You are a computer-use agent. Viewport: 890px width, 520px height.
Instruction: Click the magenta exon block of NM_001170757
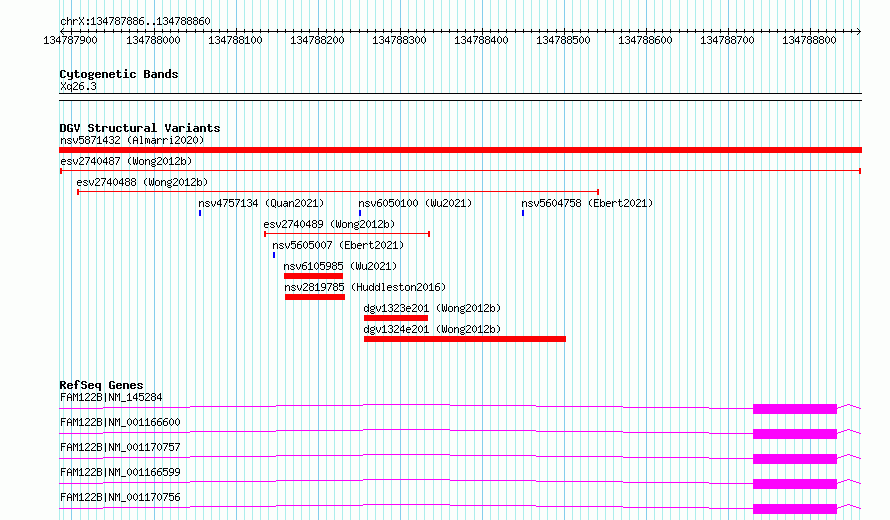(795, 459)
